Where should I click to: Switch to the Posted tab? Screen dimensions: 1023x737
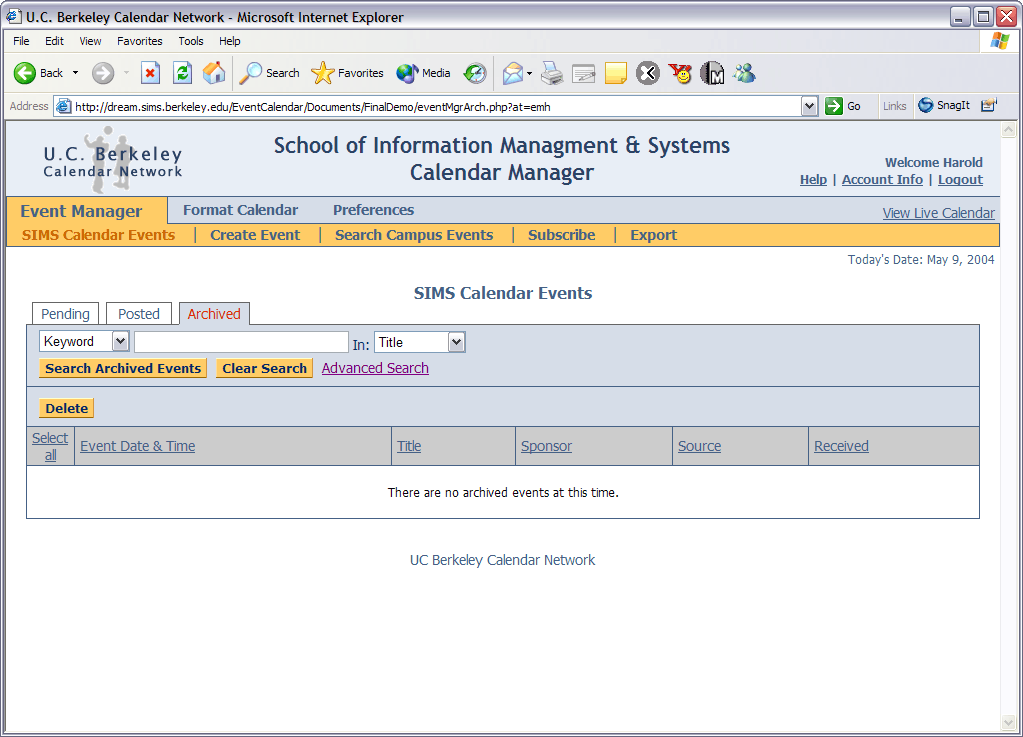138,314
